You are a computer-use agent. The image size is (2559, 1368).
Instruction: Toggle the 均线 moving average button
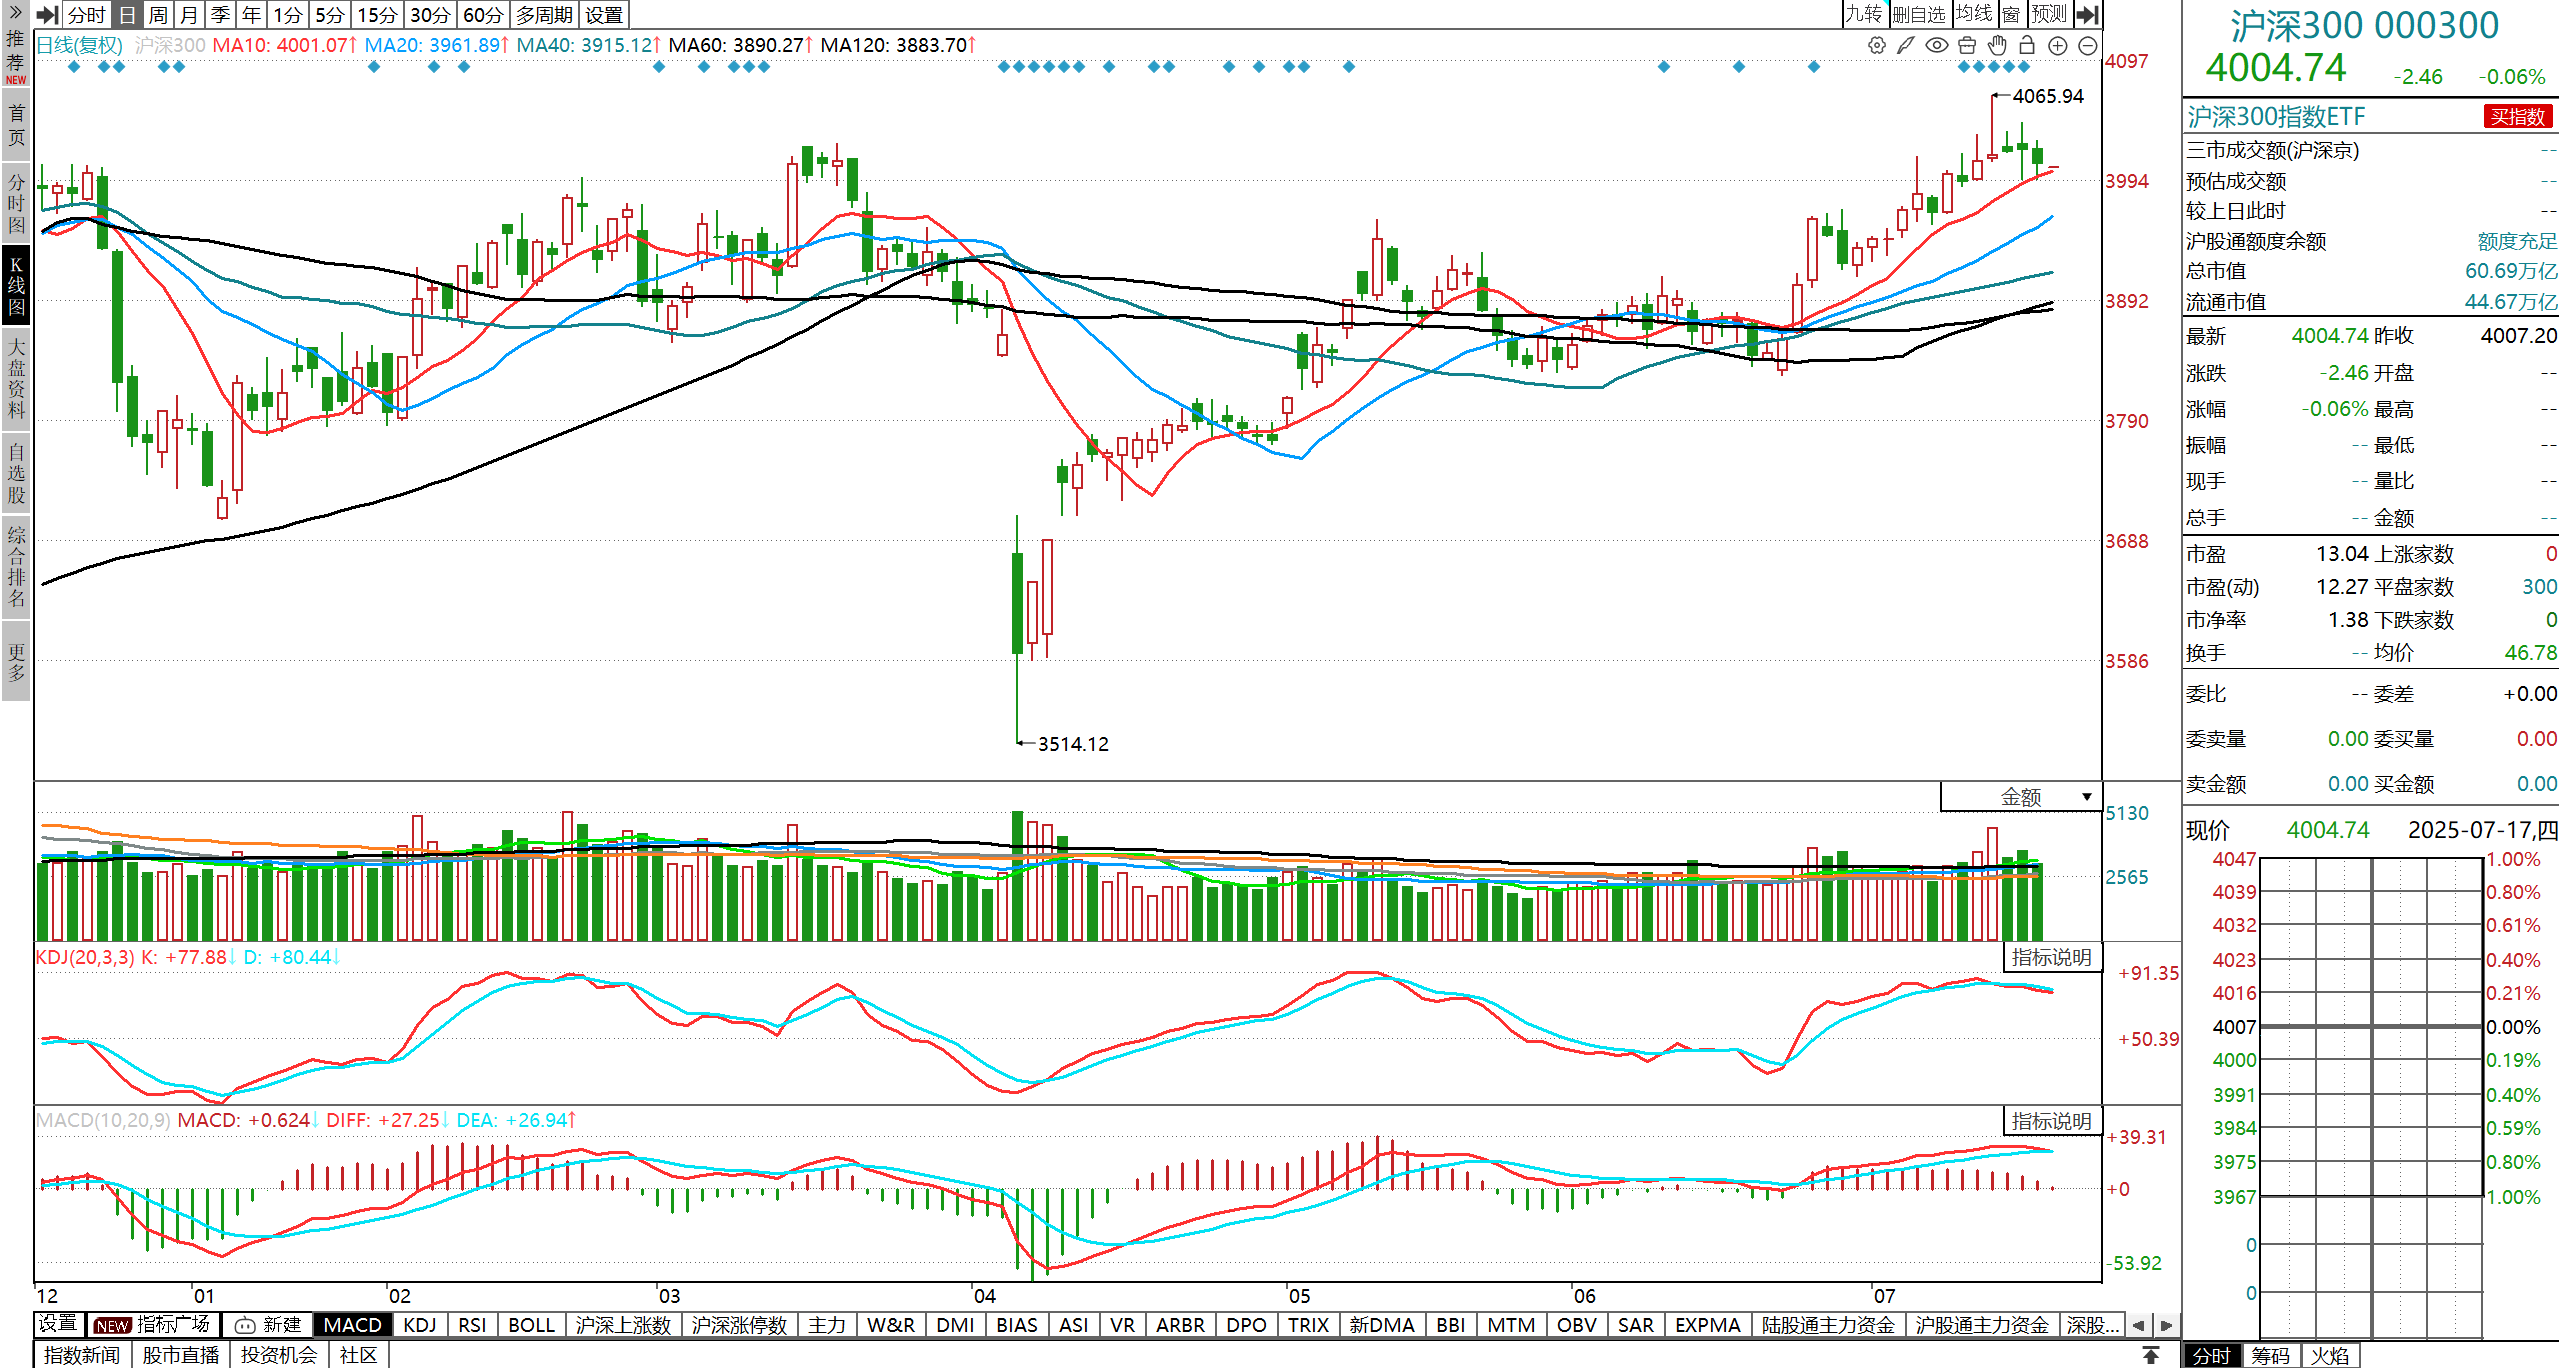[x=1975, y=14]
